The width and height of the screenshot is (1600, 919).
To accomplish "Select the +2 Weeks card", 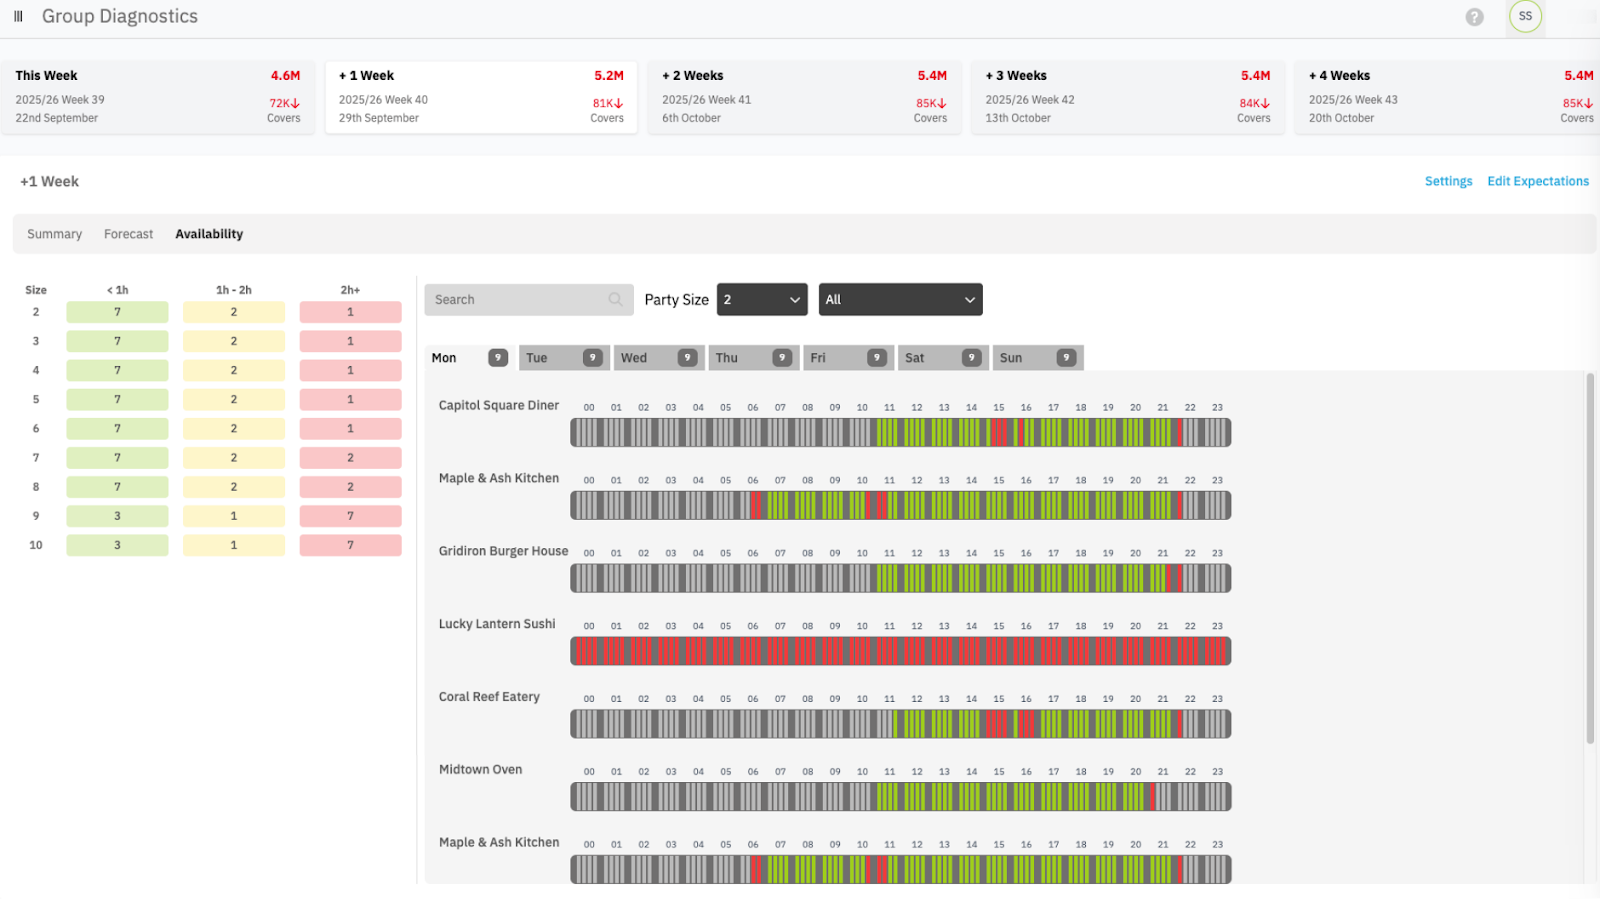I will point(804,97).
